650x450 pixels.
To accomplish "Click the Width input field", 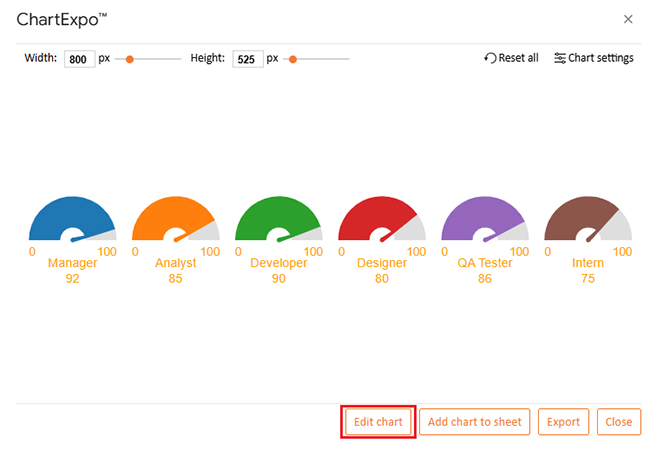I will point(79,59).
